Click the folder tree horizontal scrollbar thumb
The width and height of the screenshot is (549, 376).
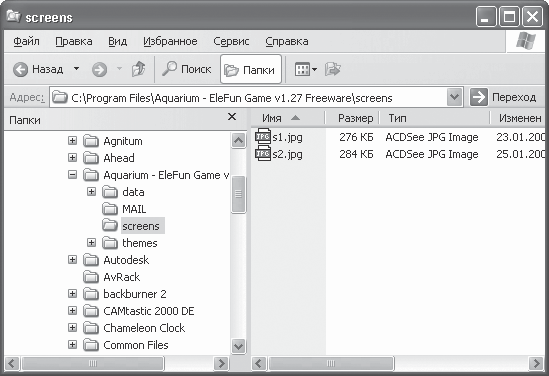pyautogui.click(x=93, y=363)
